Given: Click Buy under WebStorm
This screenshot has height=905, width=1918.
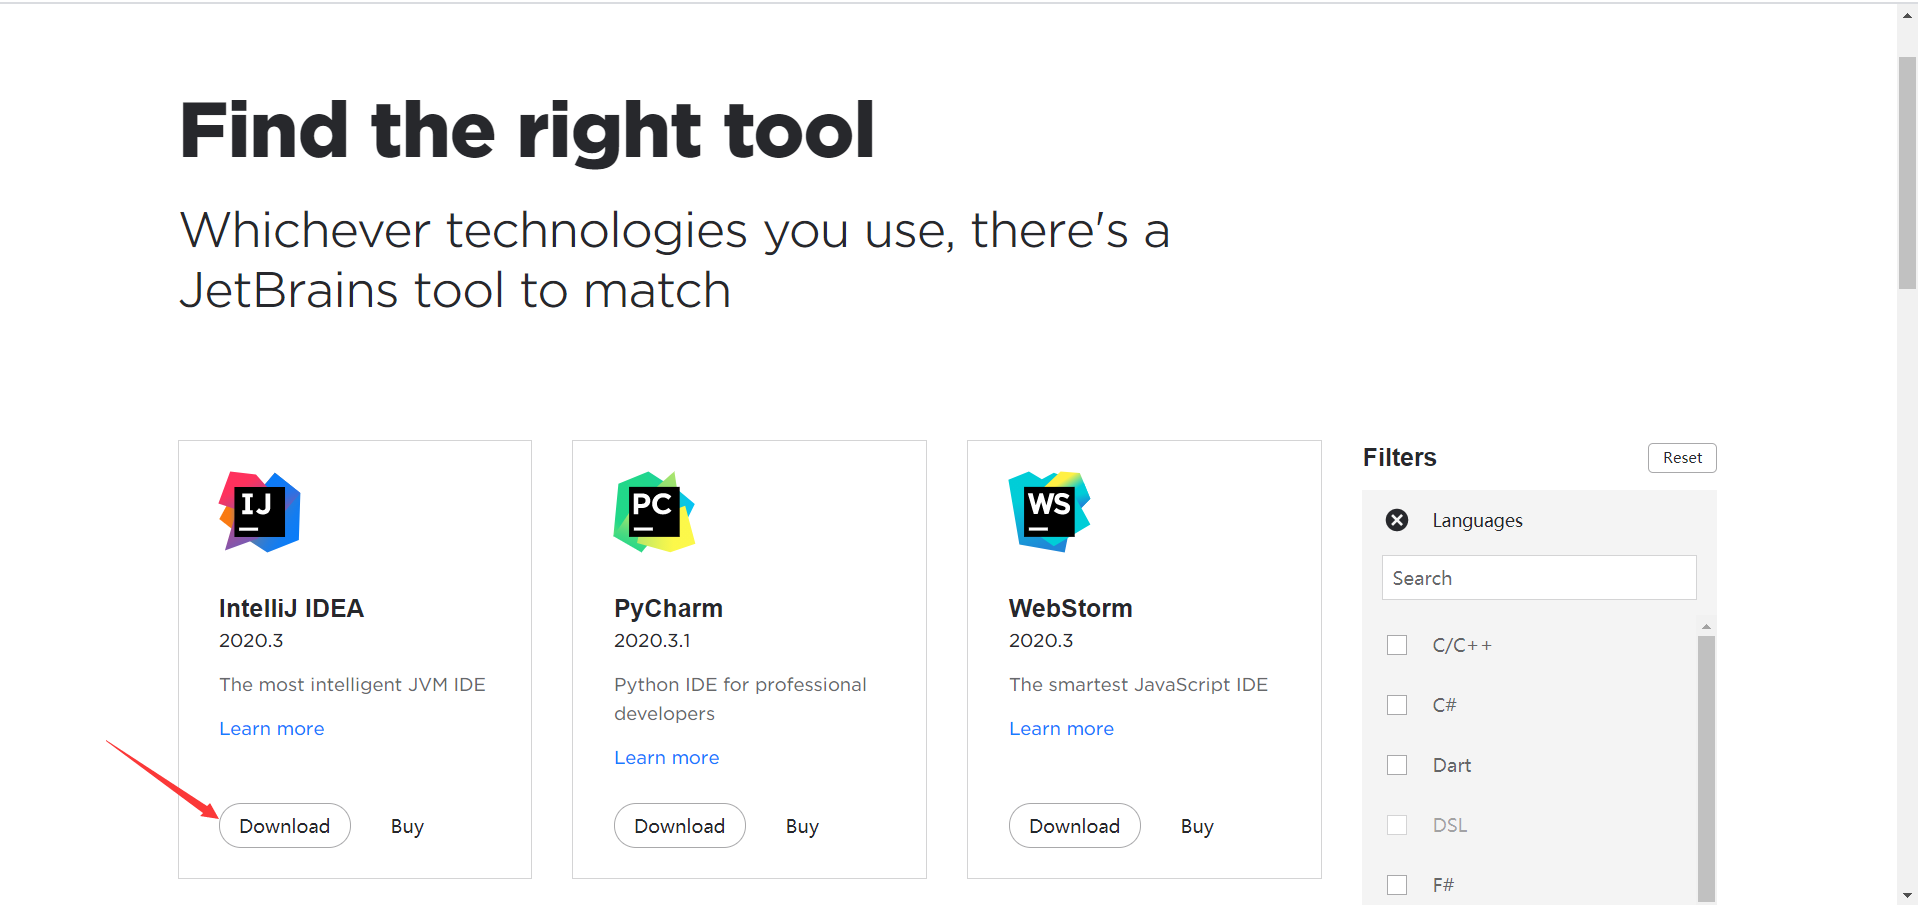Looking at the screenshot, I should [1197, 827].
